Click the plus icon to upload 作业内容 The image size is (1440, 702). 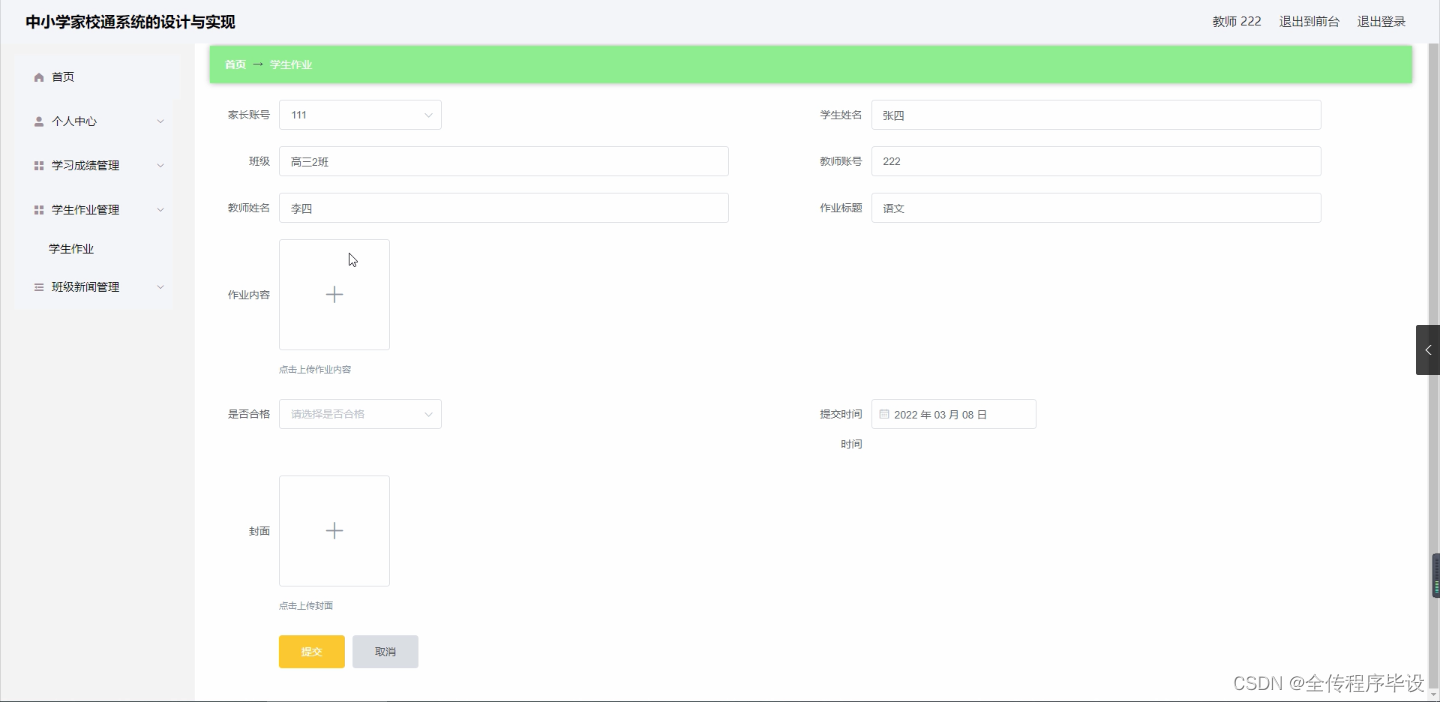(334, 294)
